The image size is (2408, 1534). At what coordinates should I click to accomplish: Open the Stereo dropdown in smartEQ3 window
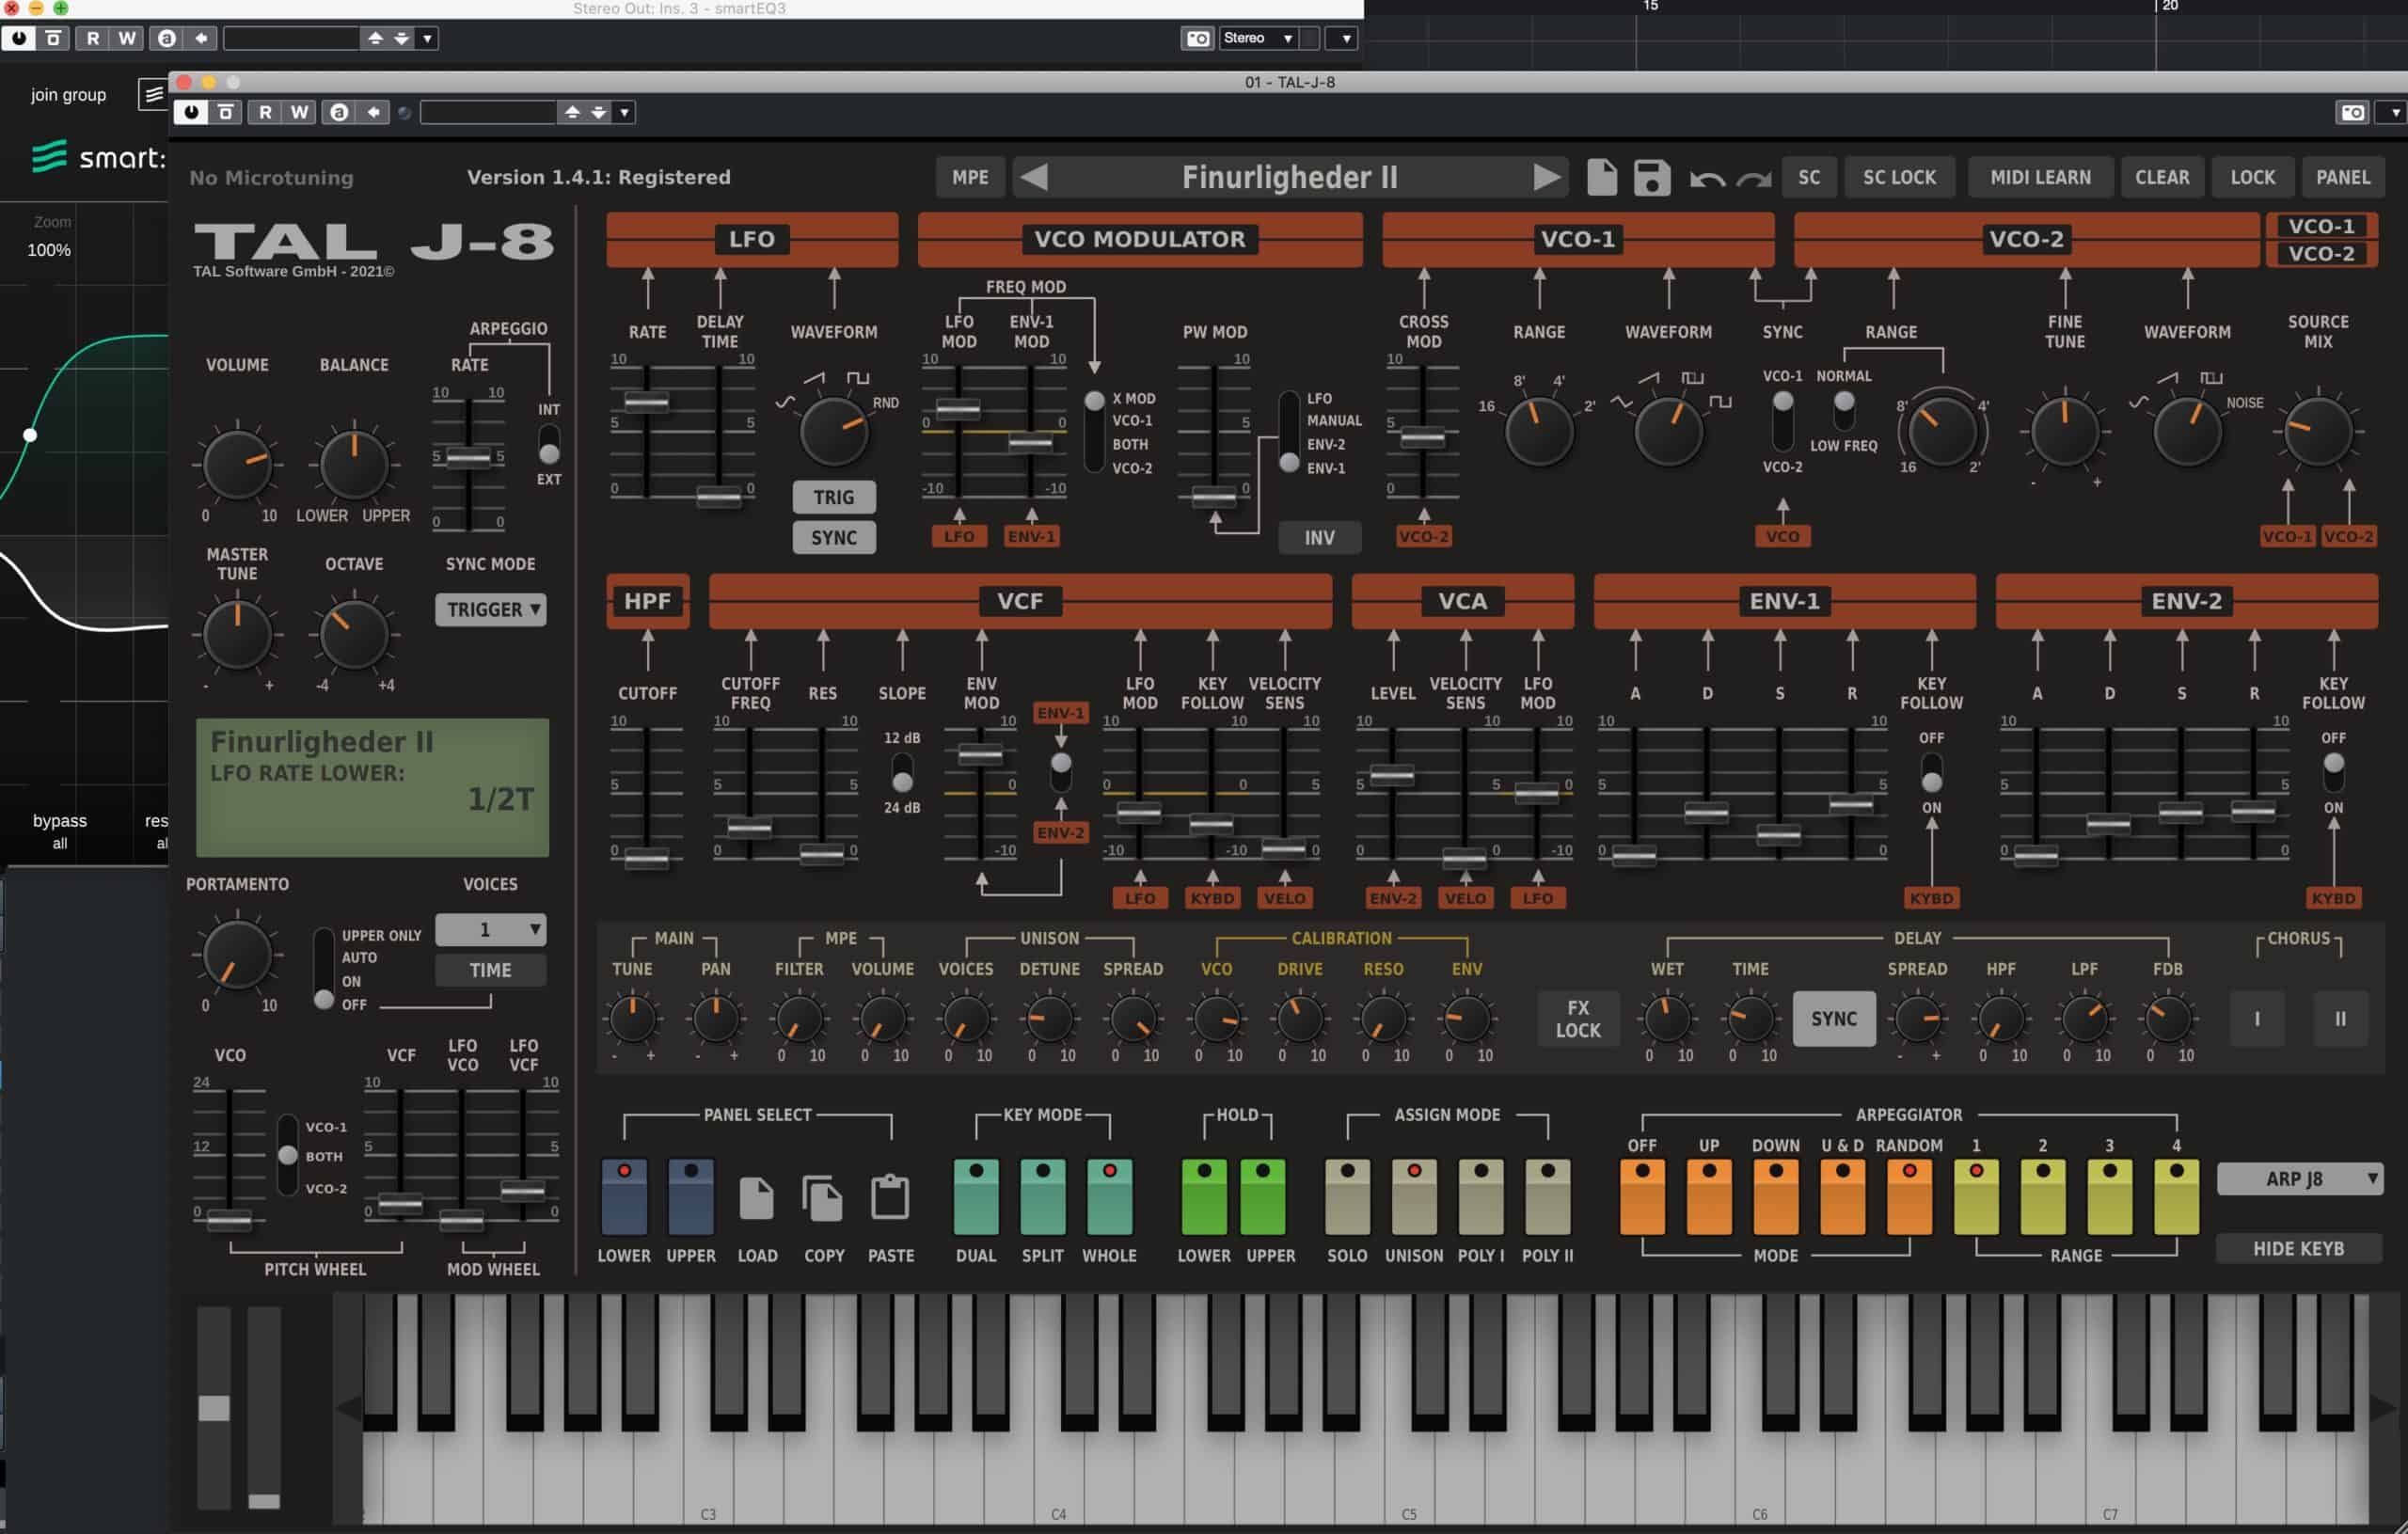point(1258,38)
